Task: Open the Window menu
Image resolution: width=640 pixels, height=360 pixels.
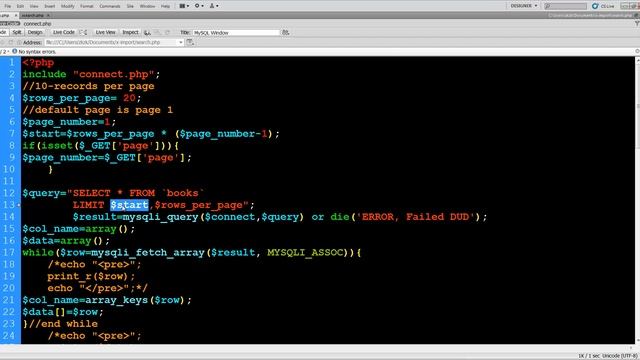Action: click(x=147, y=6)
